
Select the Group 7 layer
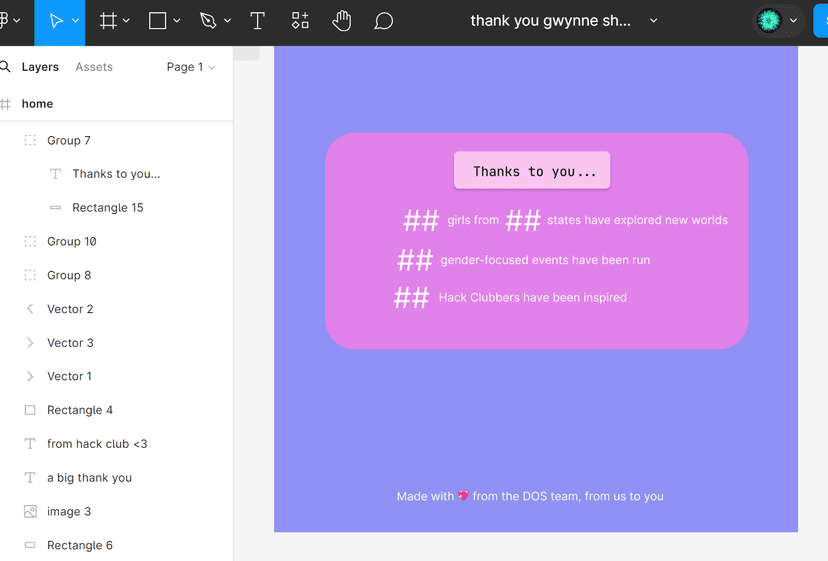69,141
